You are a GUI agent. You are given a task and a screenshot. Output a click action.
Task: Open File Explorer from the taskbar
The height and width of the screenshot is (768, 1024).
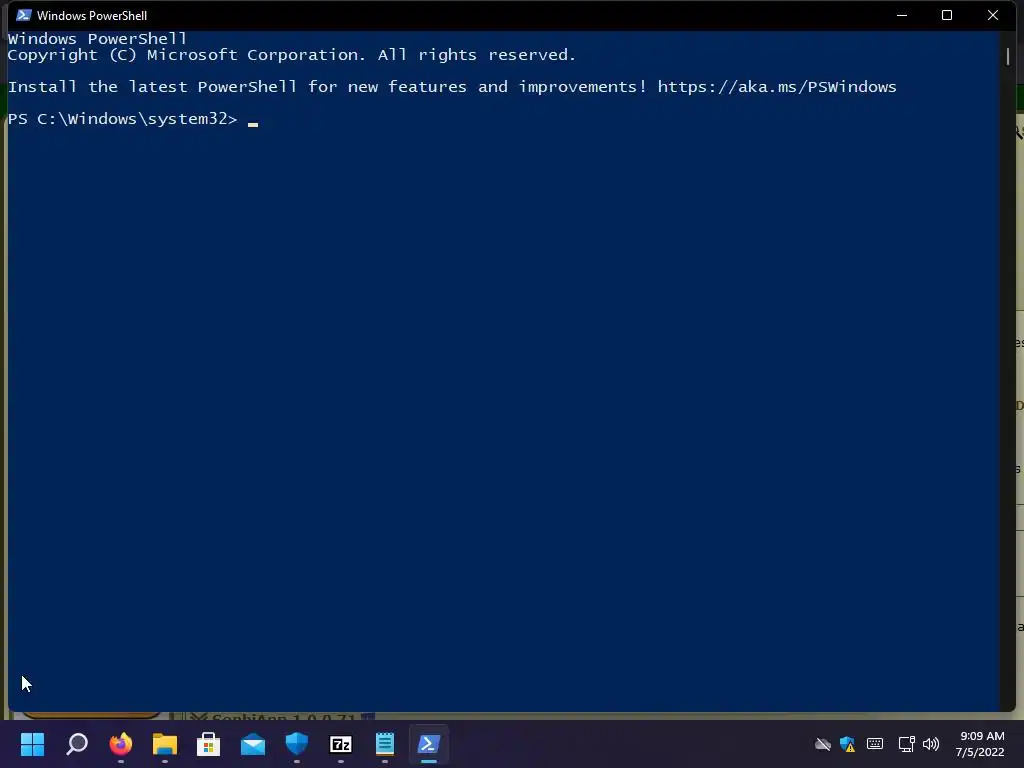point(165,744)
